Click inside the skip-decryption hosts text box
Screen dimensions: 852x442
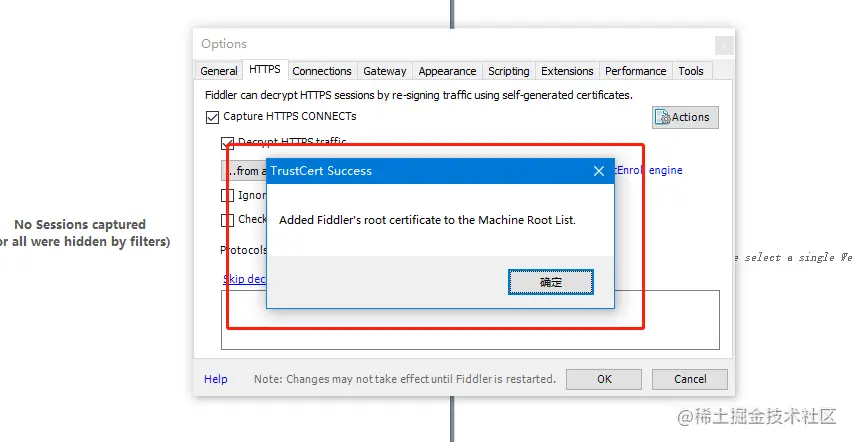click(470, 320)
